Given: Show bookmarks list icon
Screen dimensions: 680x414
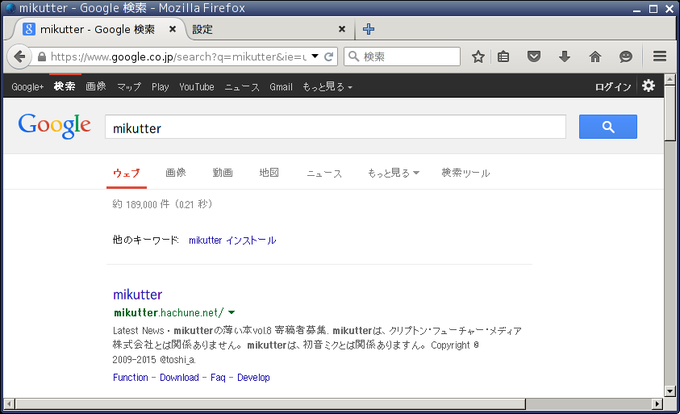Looking at the screenshot, I should coord(503,57).
